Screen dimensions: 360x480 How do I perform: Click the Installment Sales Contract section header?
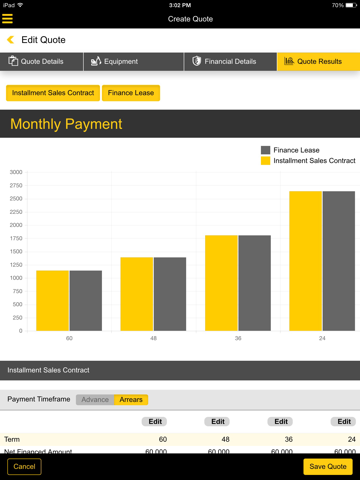(180, 370)
